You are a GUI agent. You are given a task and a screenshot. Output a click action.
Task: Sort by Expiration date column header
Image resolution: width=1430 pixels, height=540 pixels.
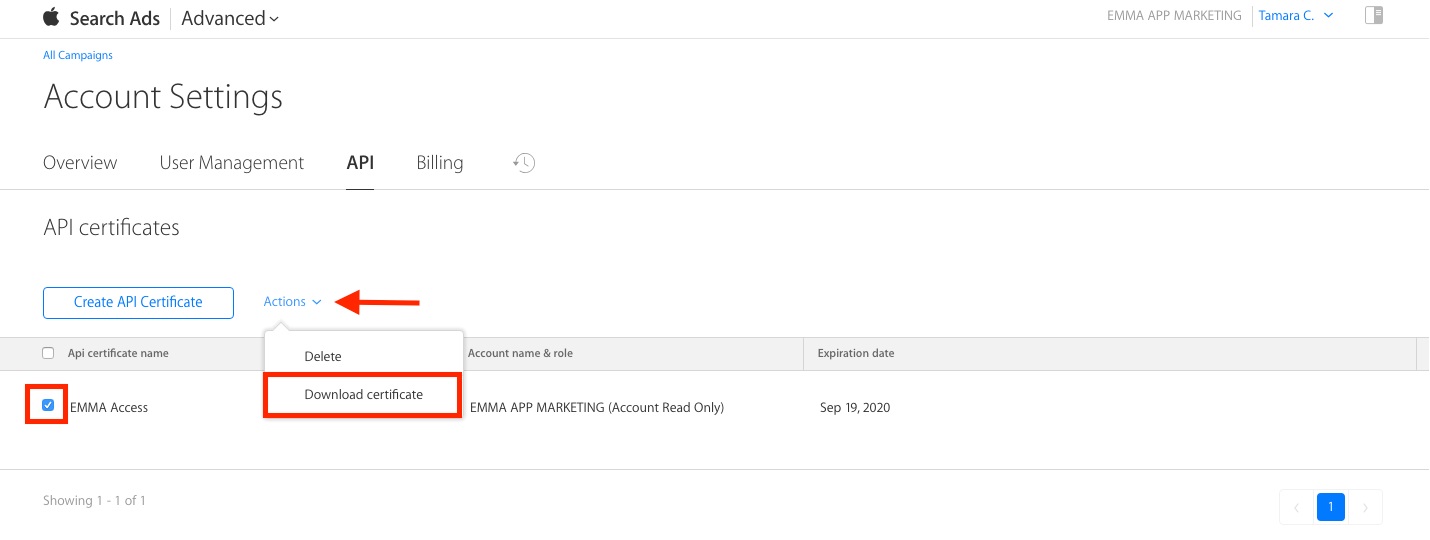[x=856, y=353]
